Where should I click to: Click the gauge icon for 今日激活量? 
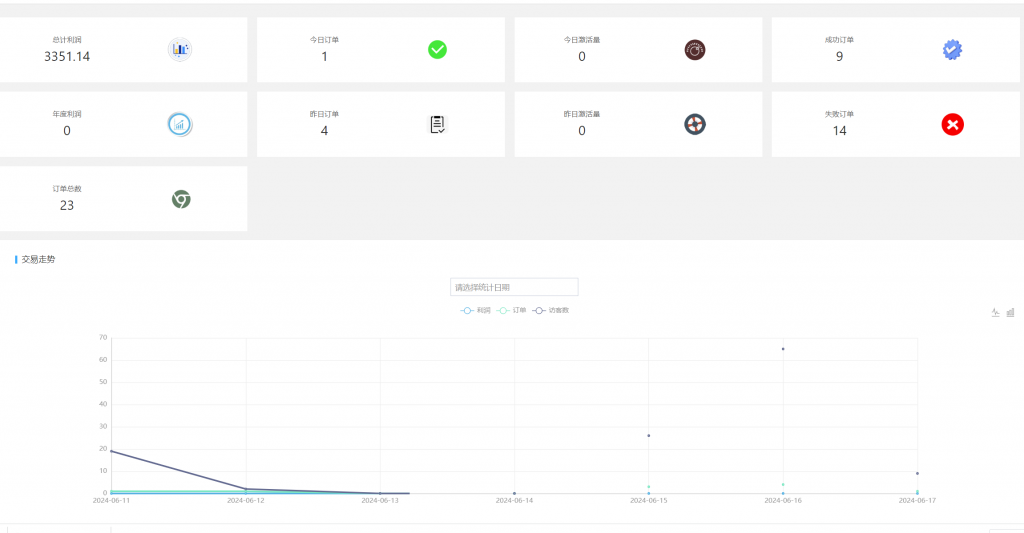click(695, 49)
